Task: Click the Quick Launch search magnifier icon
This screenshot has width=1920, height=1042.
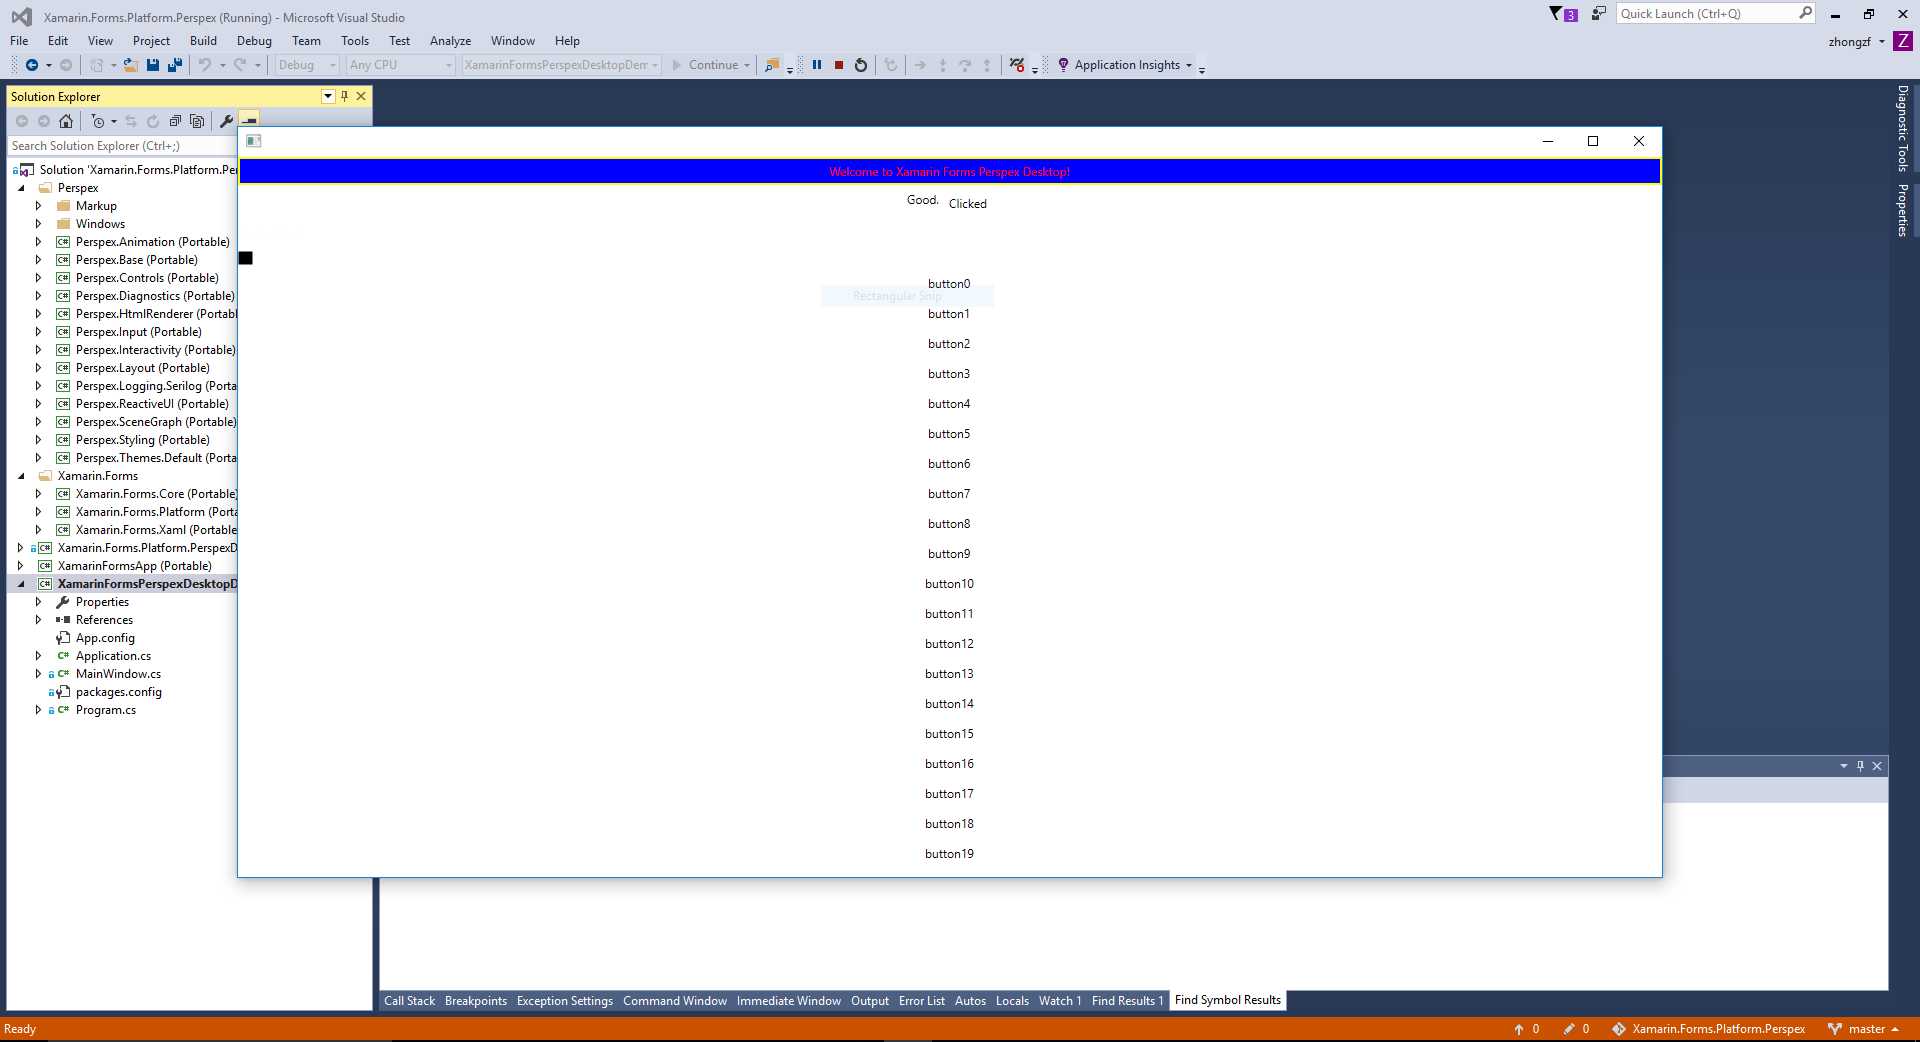Action: point(1805,13)
